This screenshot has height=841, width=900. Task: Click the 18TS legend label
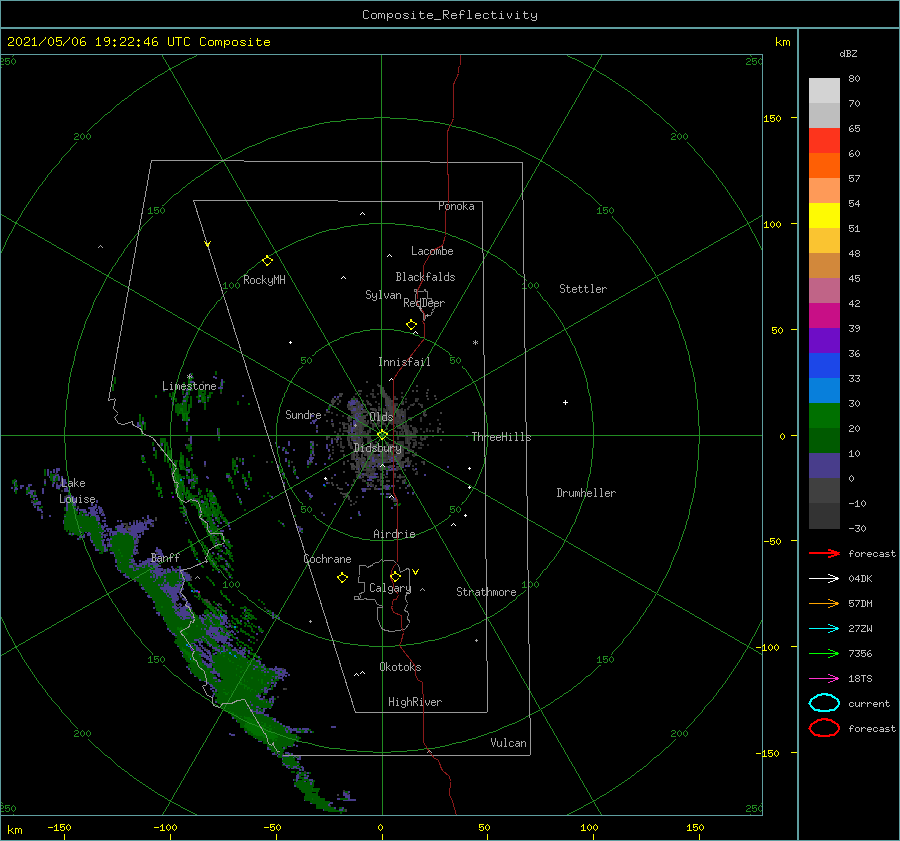[x=860, y=679]
